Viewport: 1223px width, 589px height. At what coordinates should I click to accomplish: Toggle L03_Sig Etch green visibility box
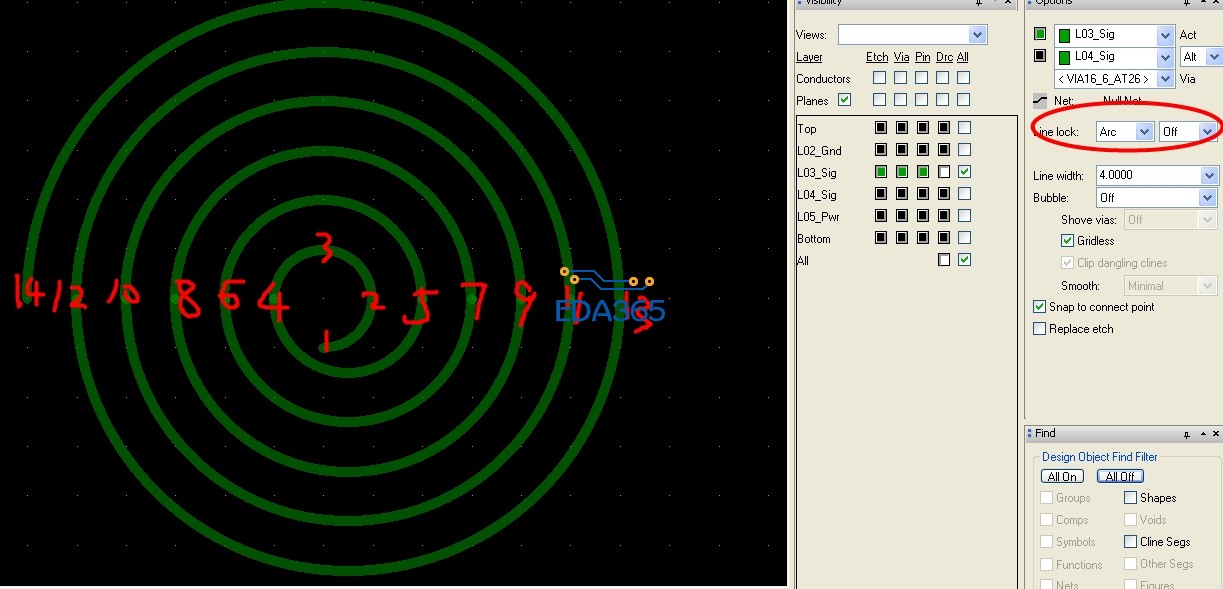[880, 172]
